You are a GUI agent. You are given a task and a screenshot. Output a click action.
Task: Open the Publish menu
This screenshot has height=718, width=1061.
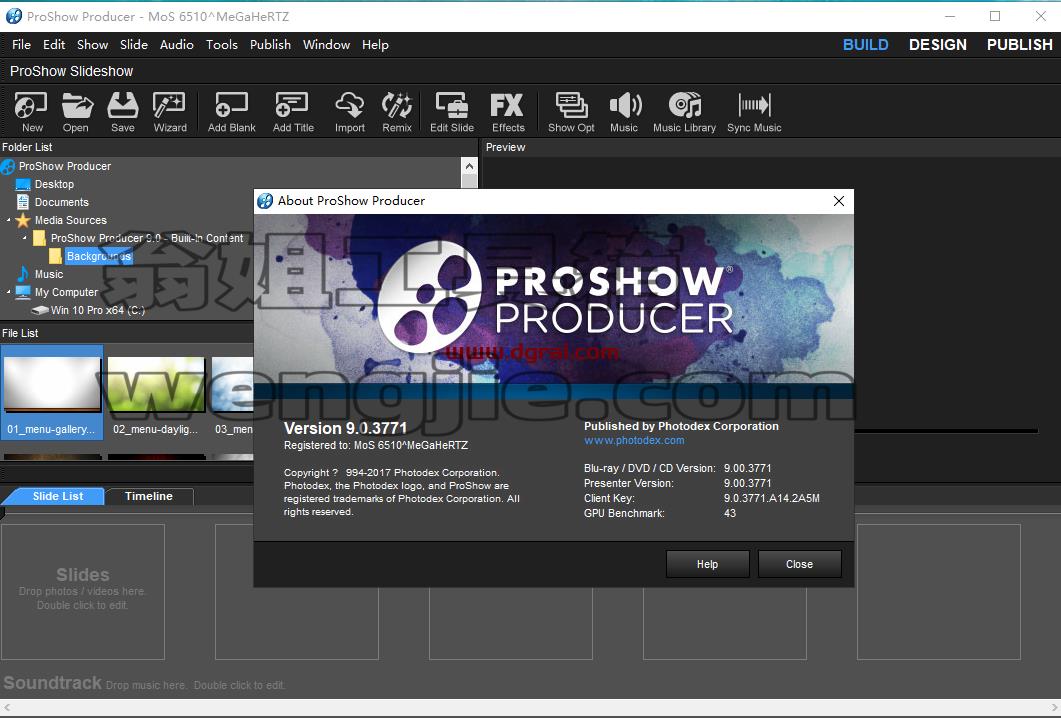(x=270, y=45)
